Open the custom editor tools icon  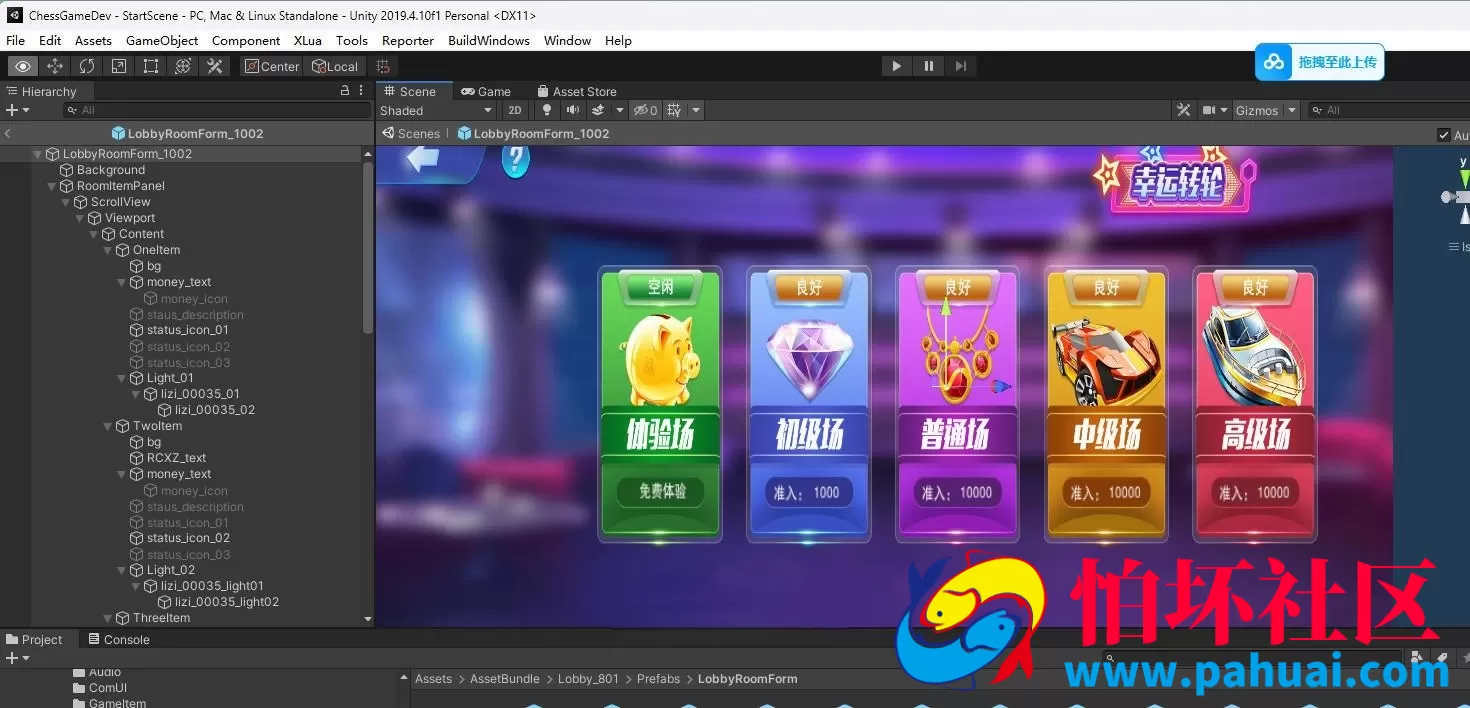(x=215, y=66)
